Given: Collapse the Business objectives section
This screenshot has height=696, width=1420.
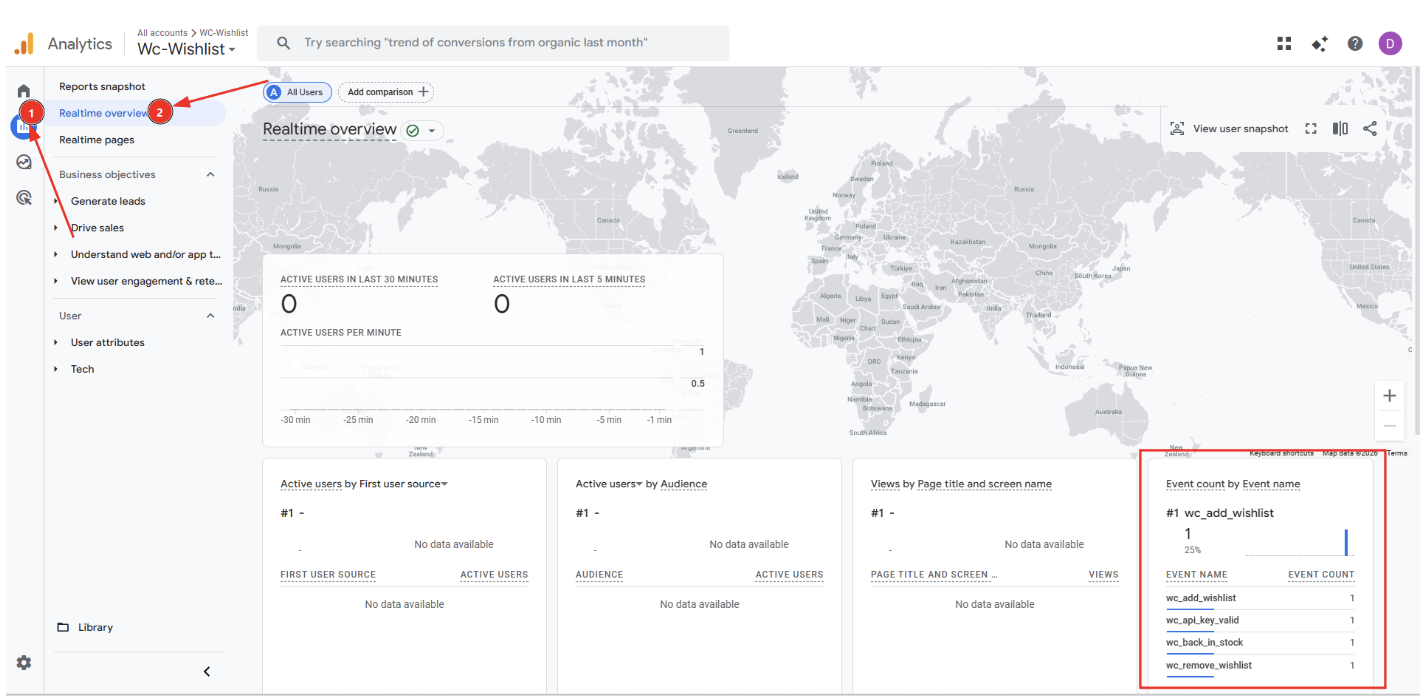Looking at the screenshot, I should (x=210, y=174).
